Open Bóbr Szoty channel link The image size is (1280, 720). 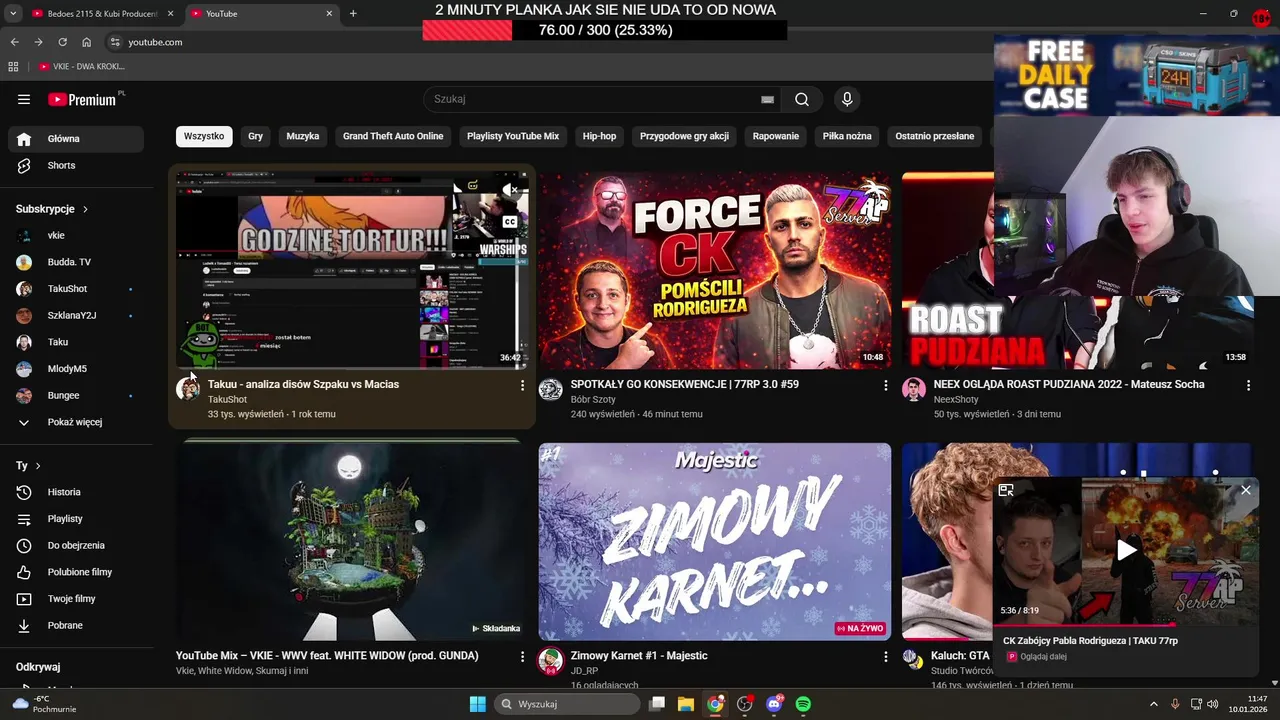click(593, 400)
